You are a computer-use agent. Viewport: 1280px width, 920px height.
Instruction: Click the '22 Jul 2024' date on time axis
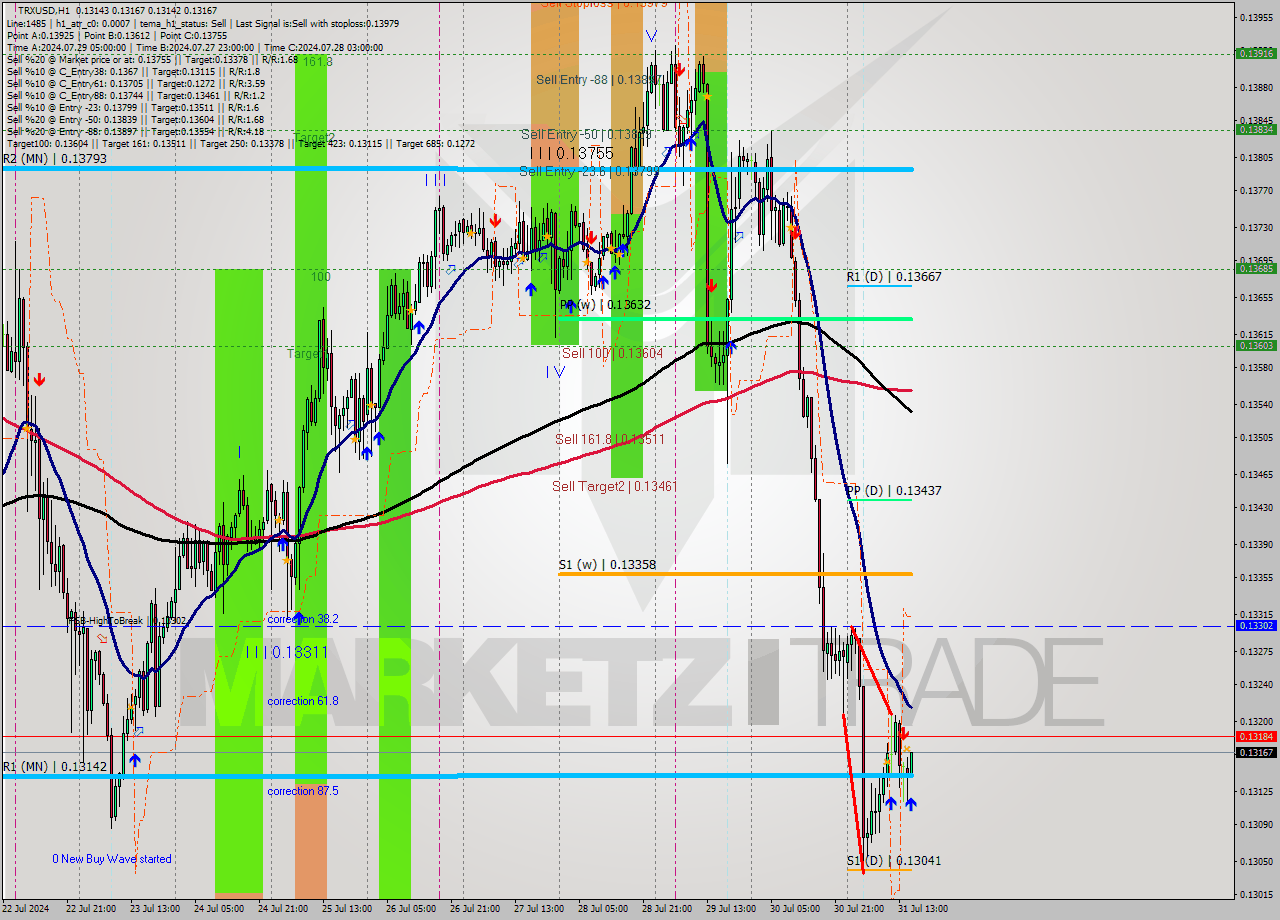click(x=26, y=909)
